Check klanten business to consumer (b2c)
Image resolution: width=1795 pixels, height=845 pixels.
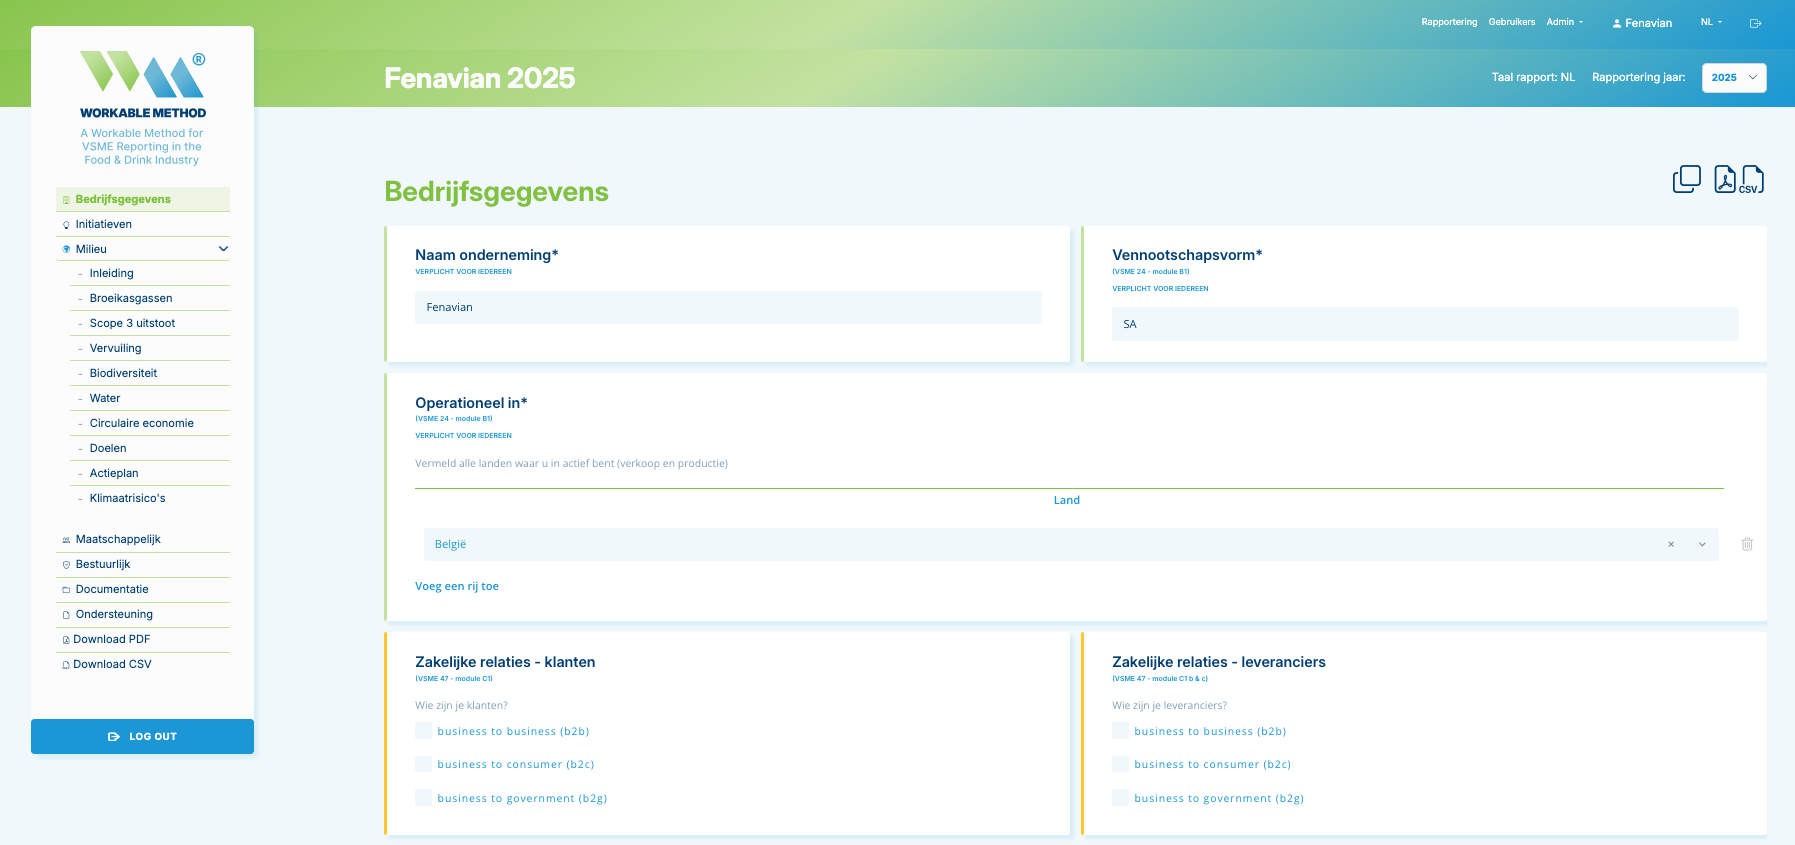(424, 764)
